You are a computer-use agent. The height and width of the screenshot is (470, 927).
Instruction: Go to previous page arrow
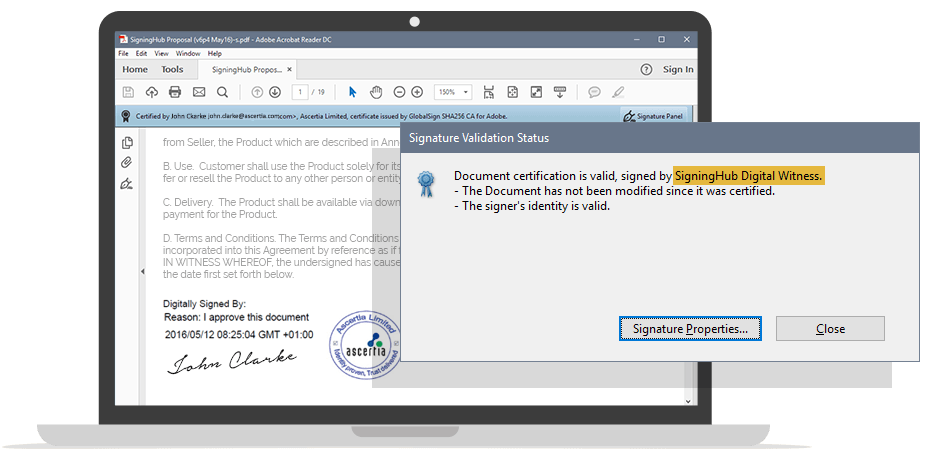click(257, 92)
